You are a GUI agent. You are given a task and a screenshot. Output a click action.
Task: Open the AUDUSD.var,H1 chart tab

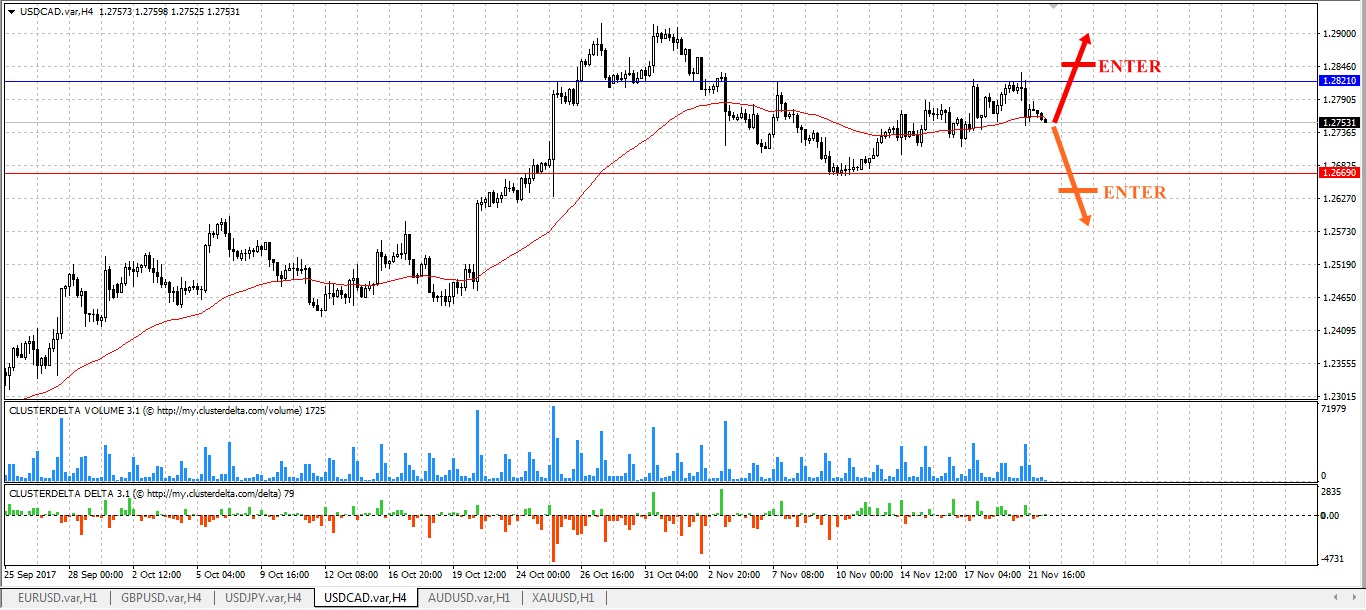(469, 598)
